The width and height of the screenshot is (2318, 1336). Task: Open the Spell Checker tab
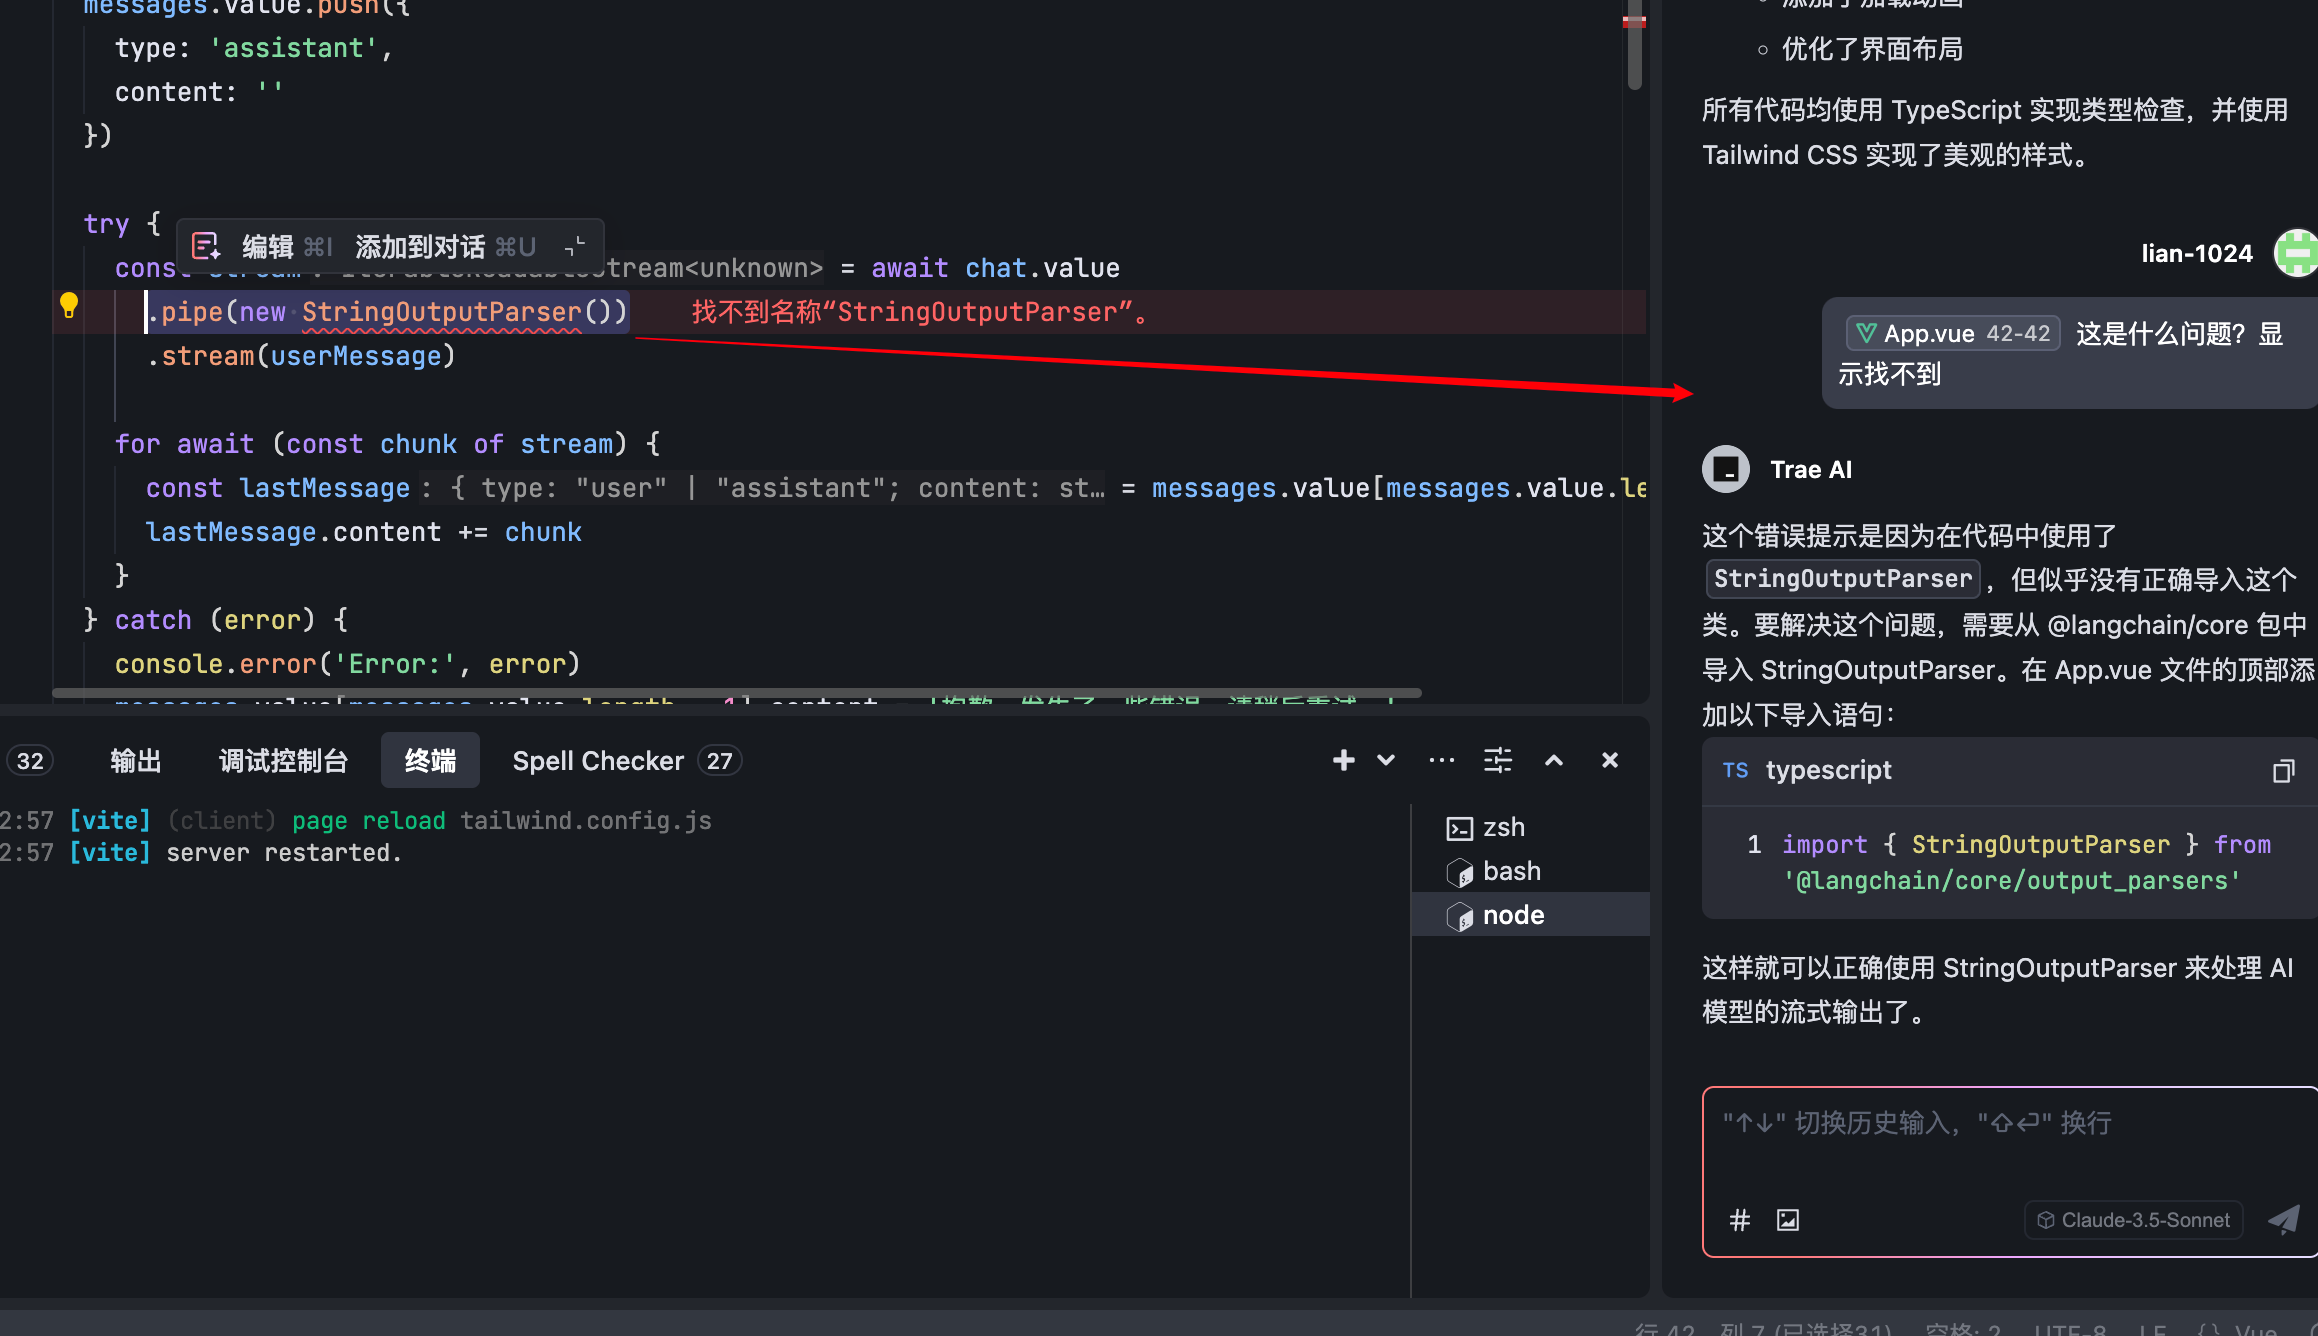(598, 760)
